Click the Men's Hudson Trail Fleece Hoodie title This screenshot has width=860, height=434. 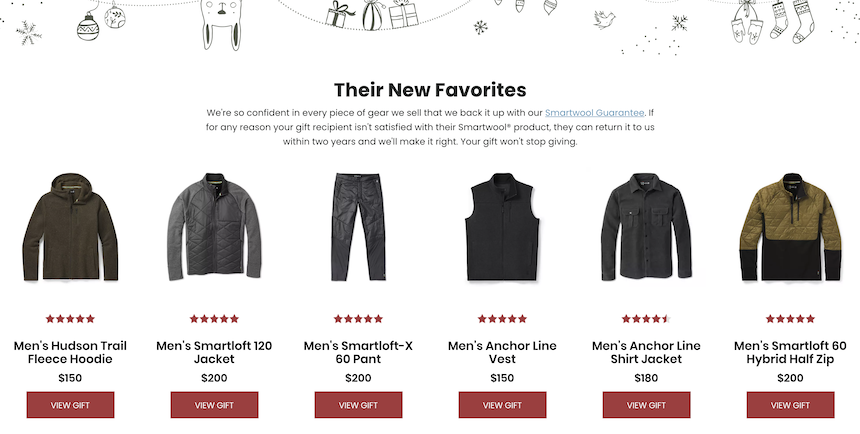coord(70,352)
